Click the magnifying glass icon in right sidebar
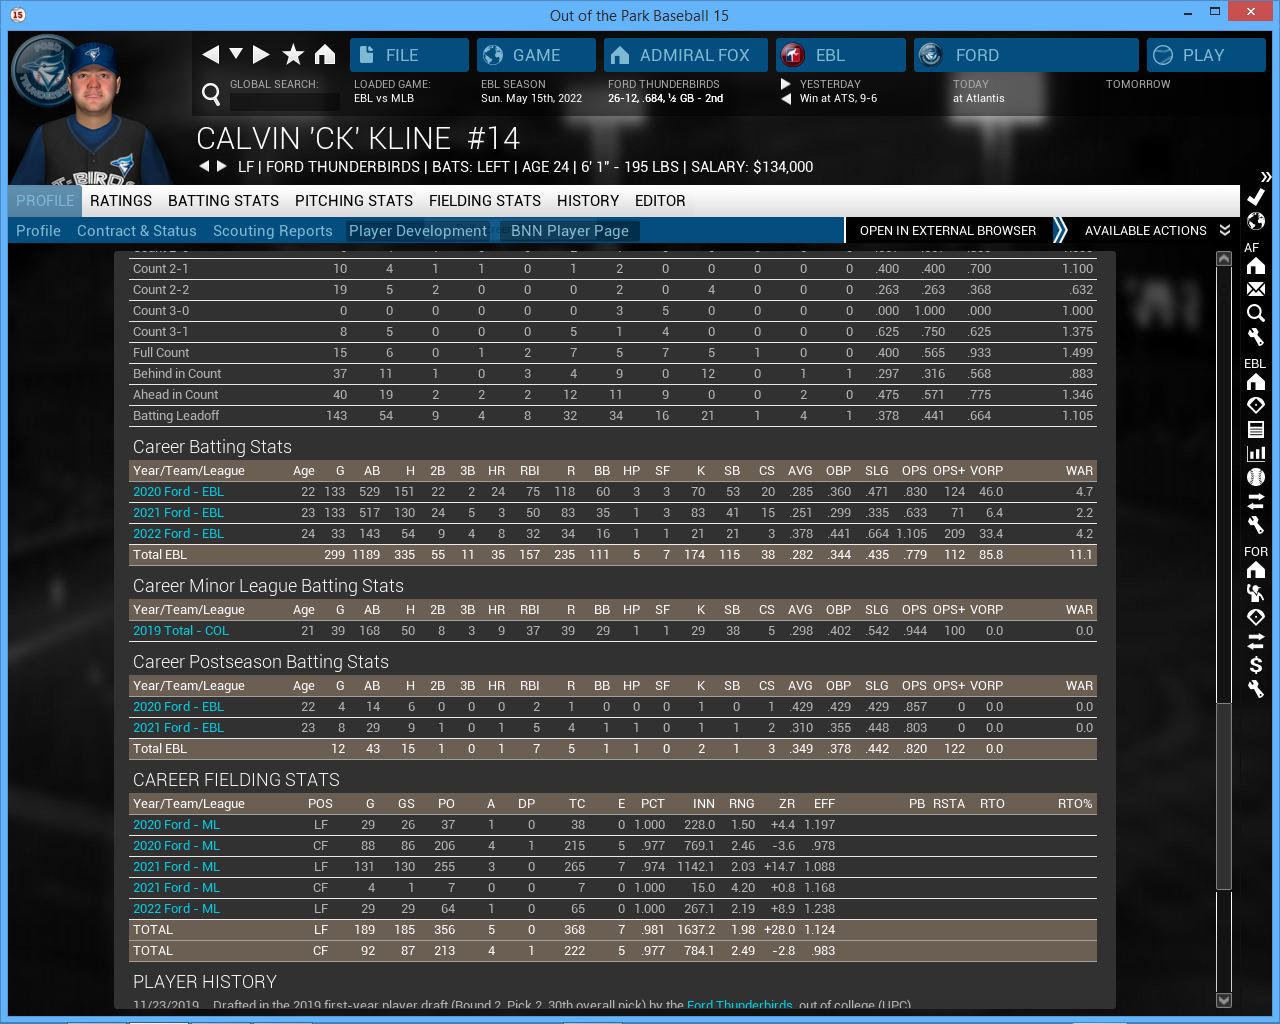Image resolution: width=1280 pixels, height=1024 pixels. point(1256,313)
